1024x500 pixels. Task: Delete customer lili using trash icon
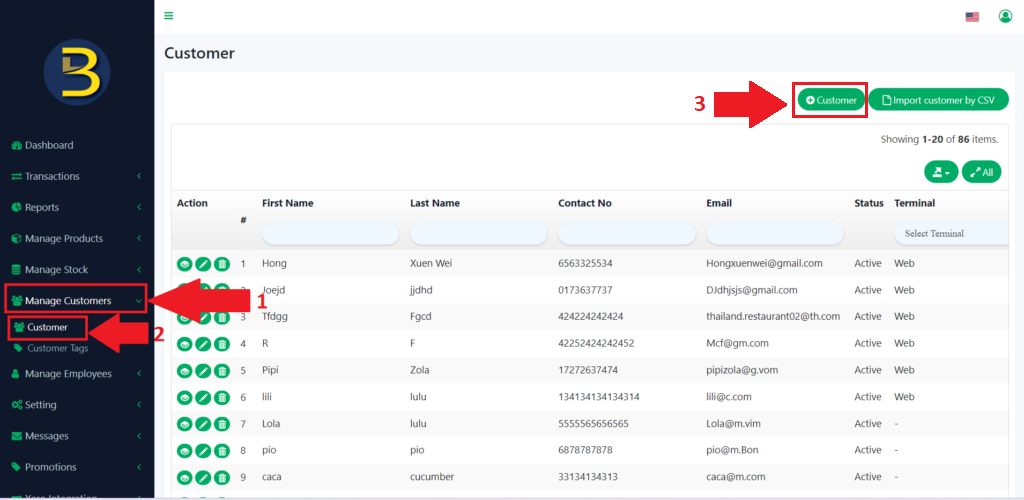222,397
